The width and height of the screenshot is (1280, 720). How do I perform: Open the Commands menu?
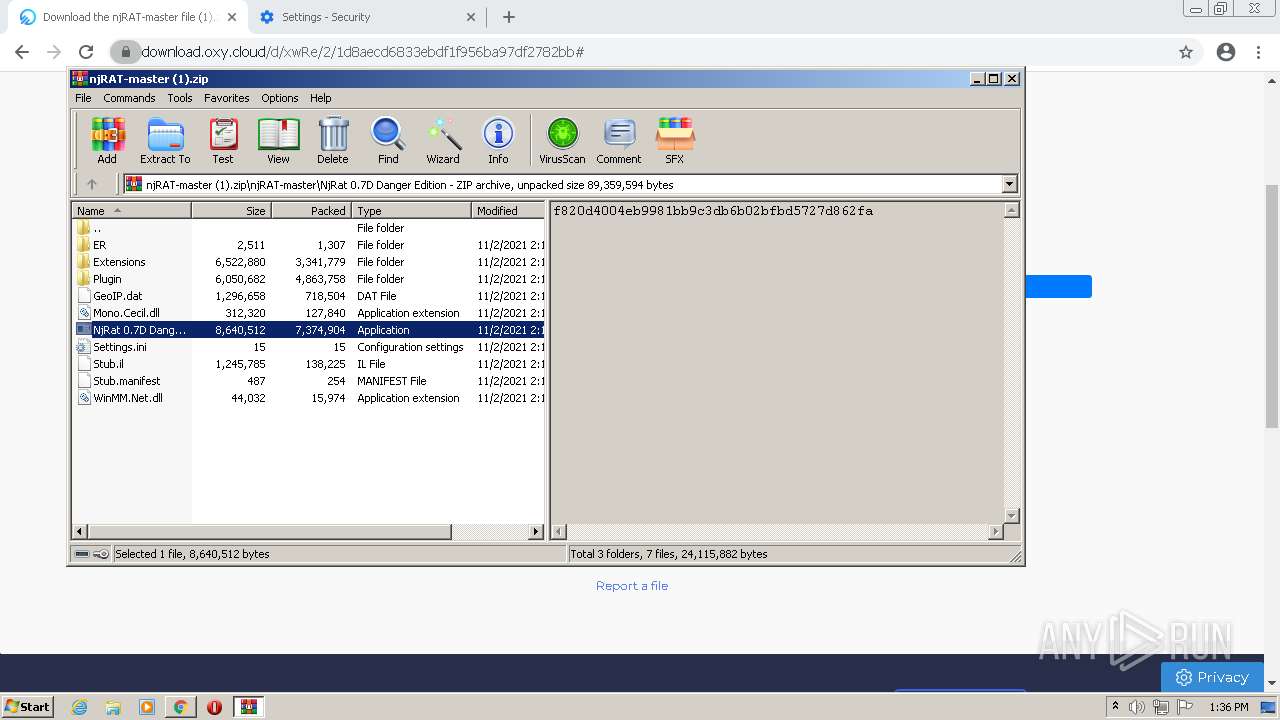pos(129,98)
